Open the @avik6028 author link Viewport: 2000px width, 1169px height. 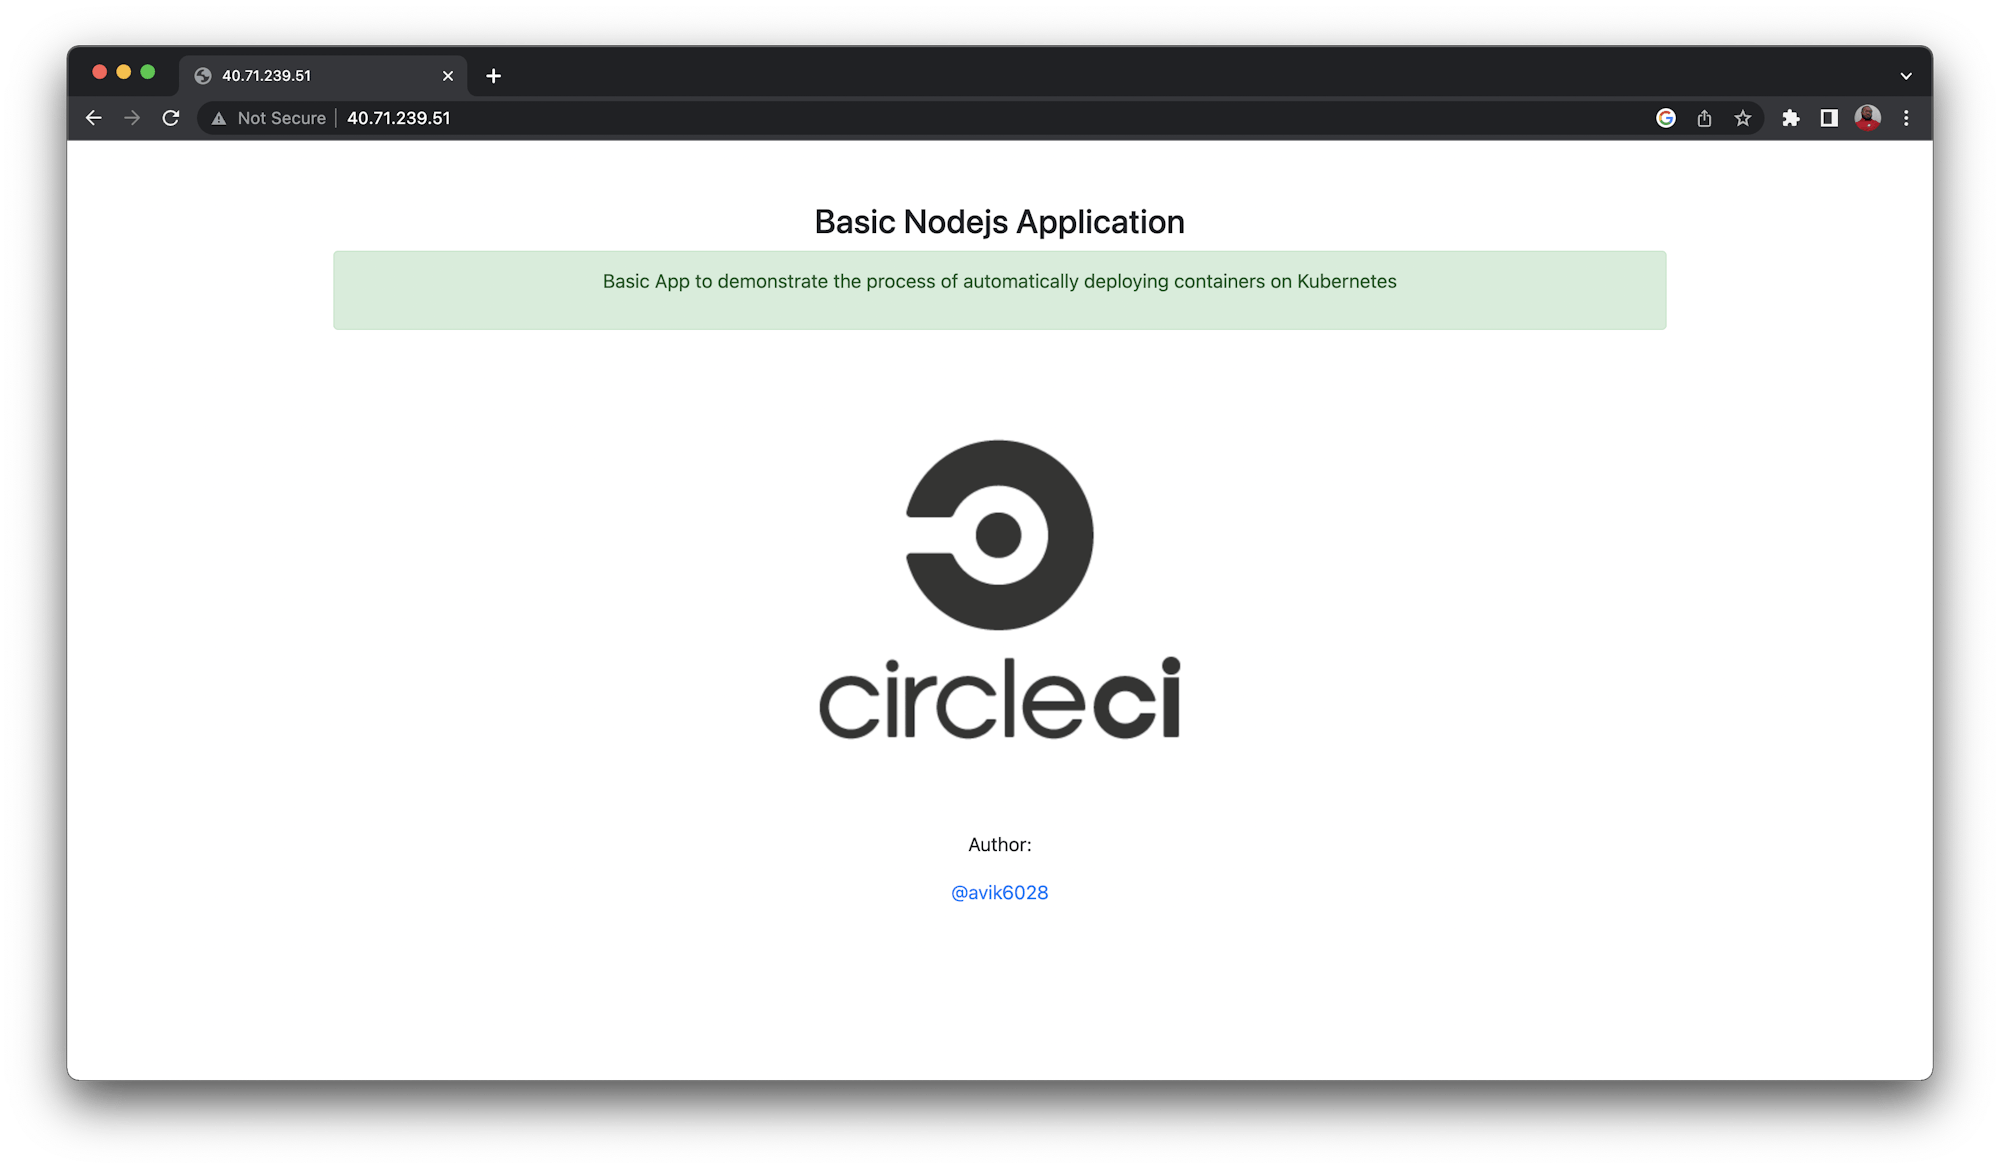tap(999, 892)
